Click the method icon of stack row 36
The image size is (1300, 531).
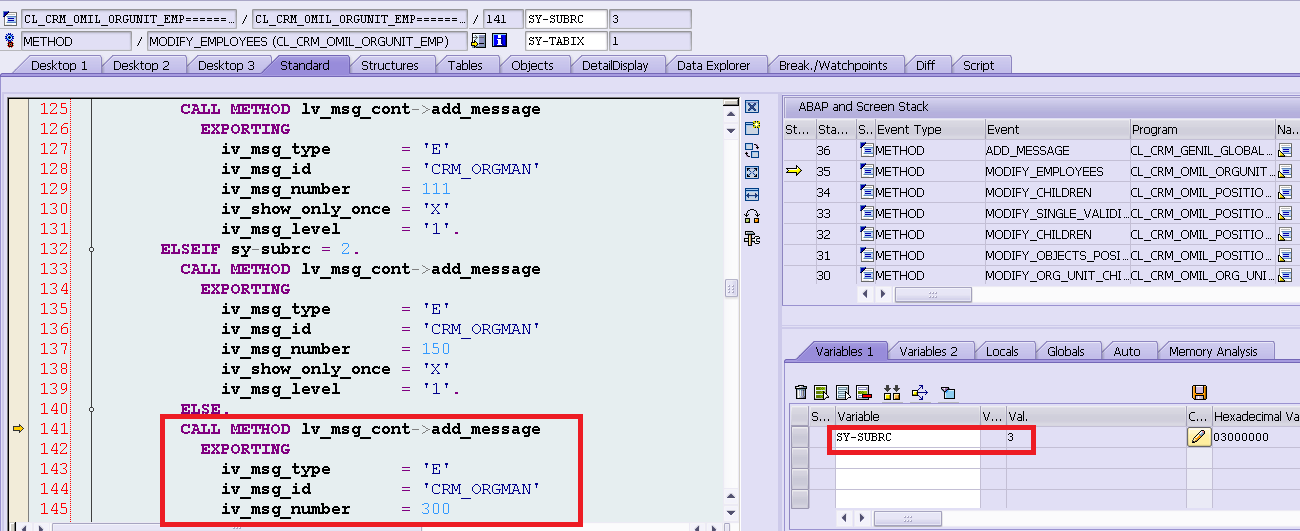866,150
